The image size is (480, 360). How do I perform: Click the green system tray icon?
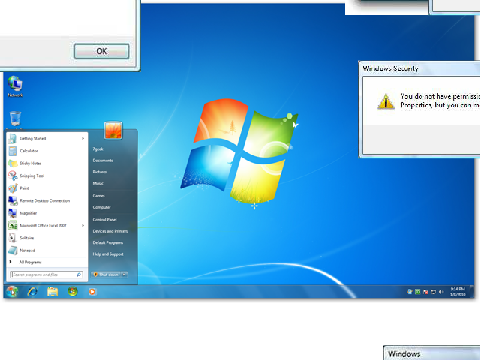click(x=418, y=292)
